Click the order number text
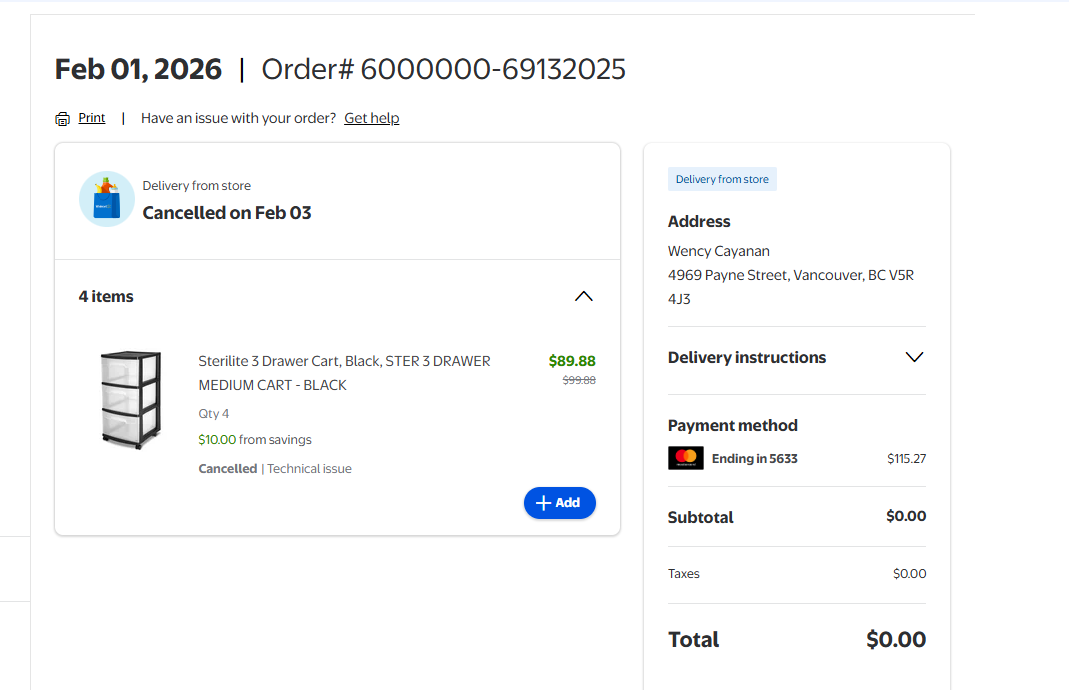The image size is (1069, 690). [443, 69]
